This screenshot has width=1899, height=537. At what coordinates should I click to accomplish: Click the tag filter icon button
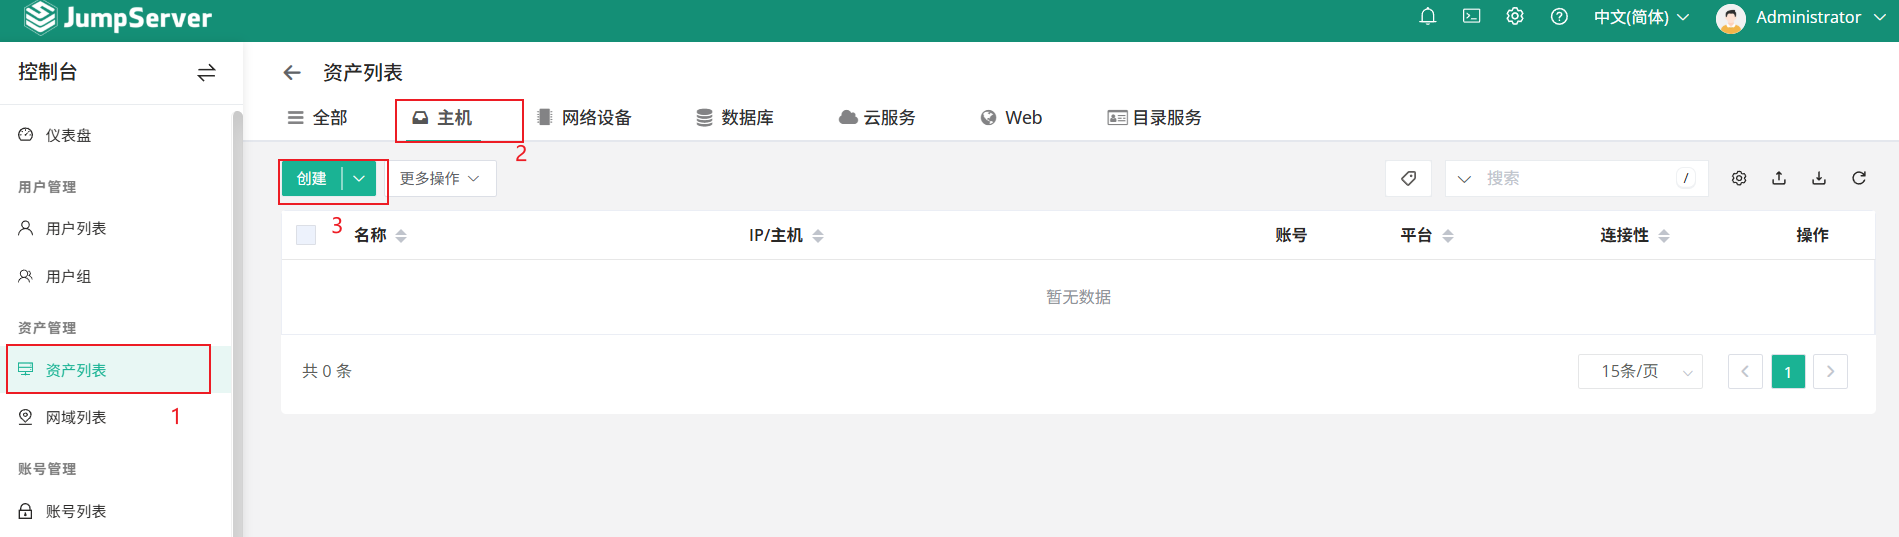[x=1408, y=178]
